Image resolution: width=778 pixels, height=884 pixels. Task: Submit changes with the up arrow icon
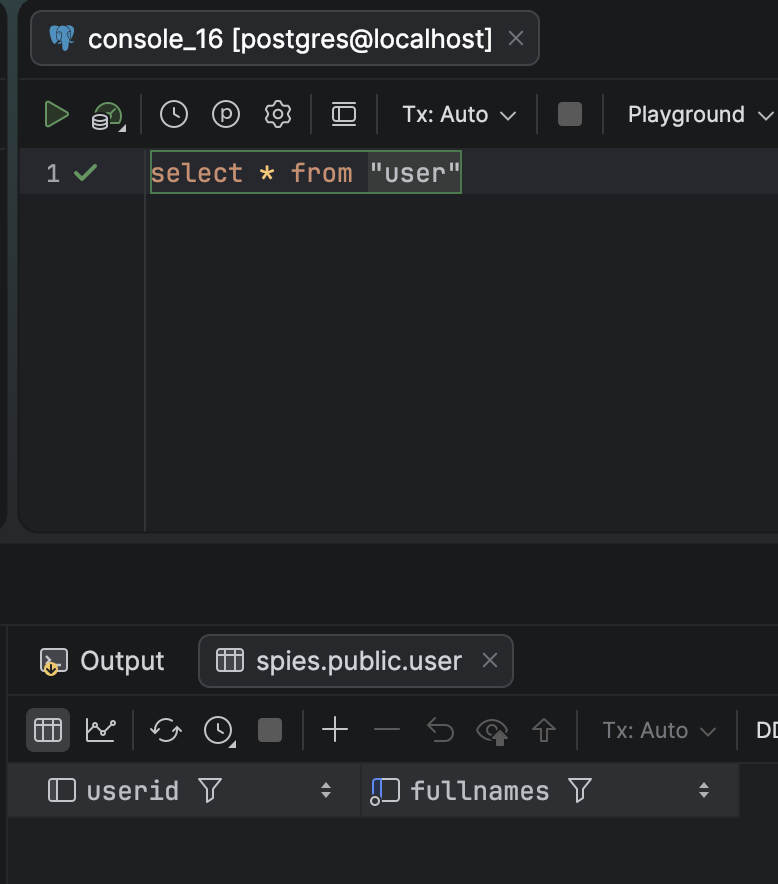click(543, 730)
